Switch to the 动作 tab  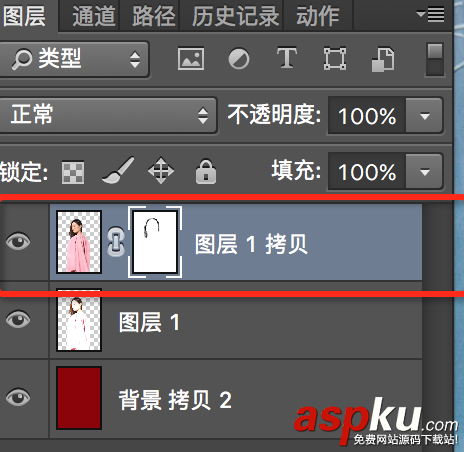318,16
